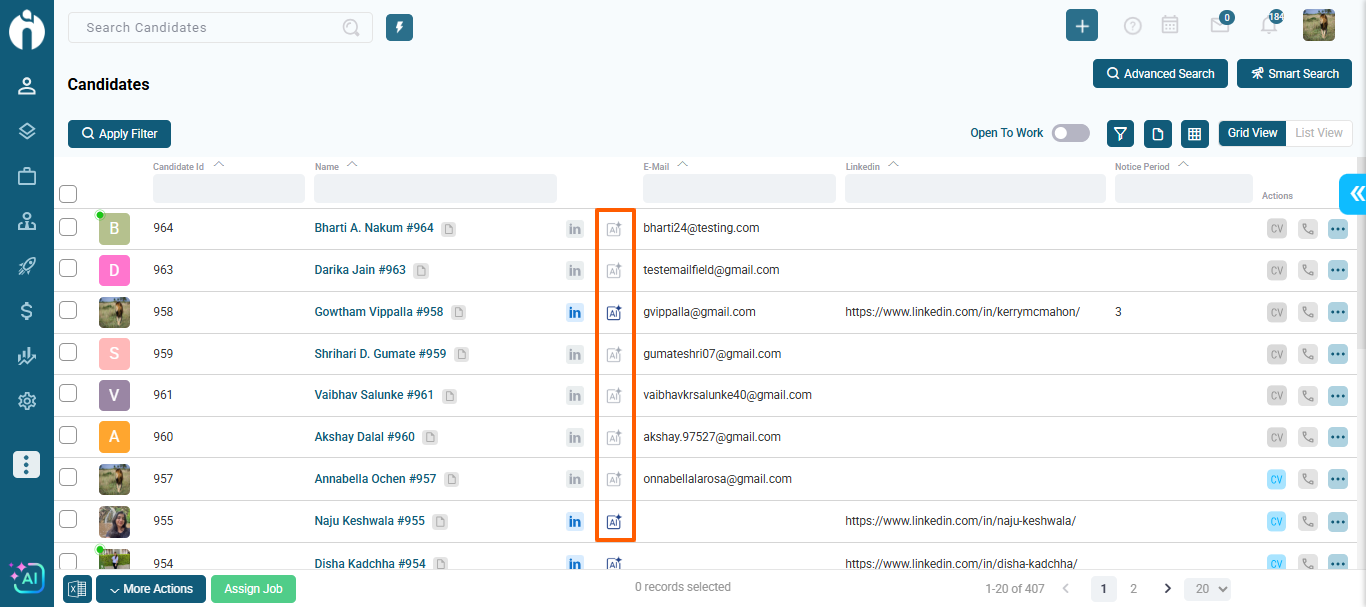Image resolution: width=1366 pixels, height=607 pixels.
Task: Open LinkedIn icon for Naju Keshwala
Action: coord(575,521)
